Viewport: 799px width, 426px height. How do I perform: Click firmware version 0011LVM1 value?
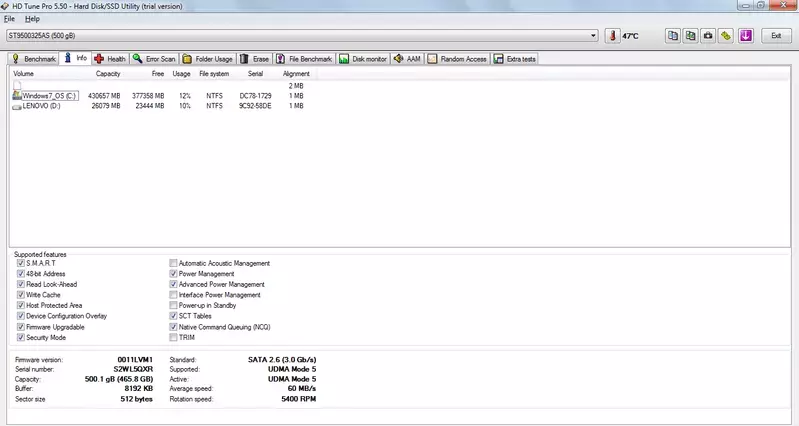coord(135,360)
